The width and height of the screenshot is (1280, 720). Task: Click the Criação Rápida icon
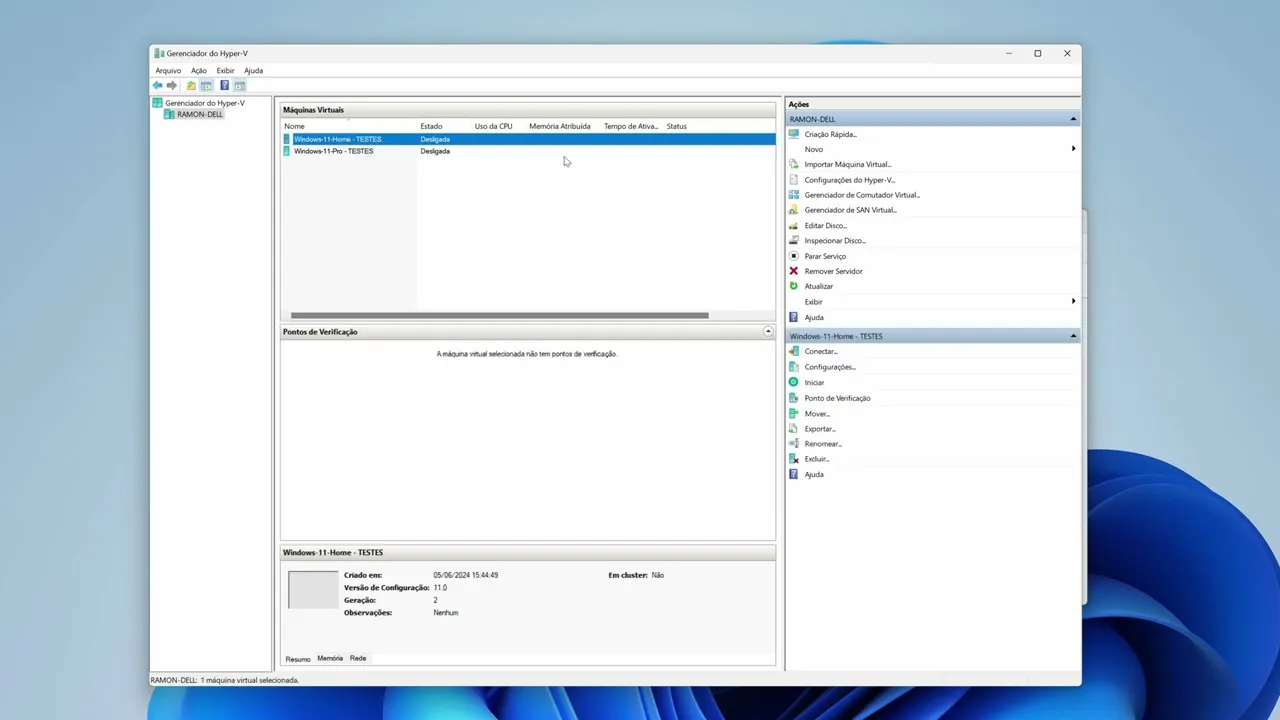794,134
